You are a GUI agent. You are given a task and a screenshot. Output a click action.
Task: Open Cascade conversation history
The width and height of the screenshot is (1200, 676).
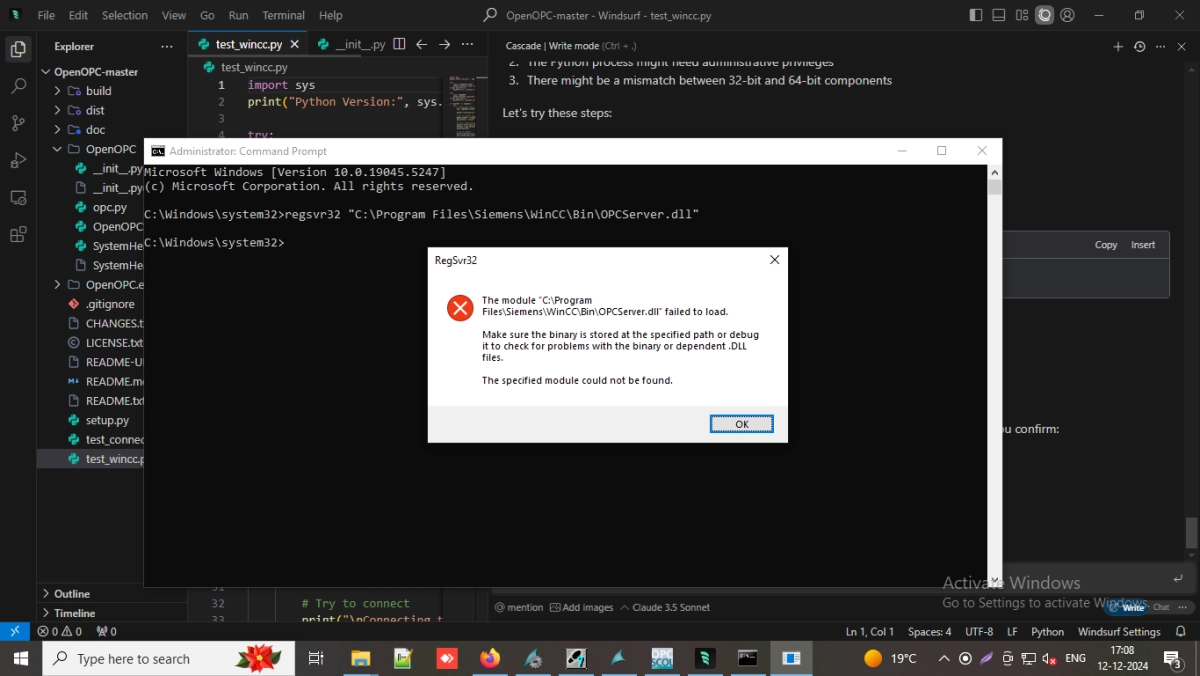(x=1139, y=46)
